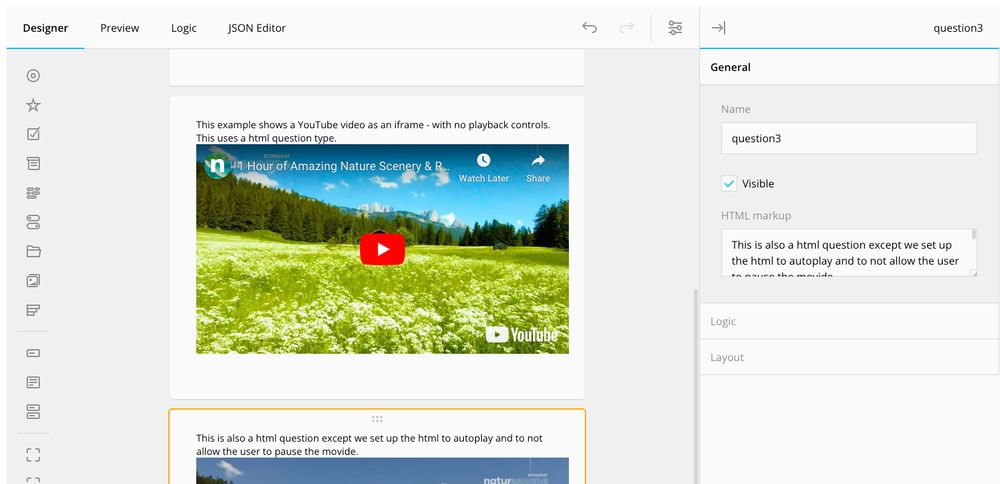The image size is (1000, 484).
Task: Add a Panel container from the toolbox
Action: tap(33, 455)
